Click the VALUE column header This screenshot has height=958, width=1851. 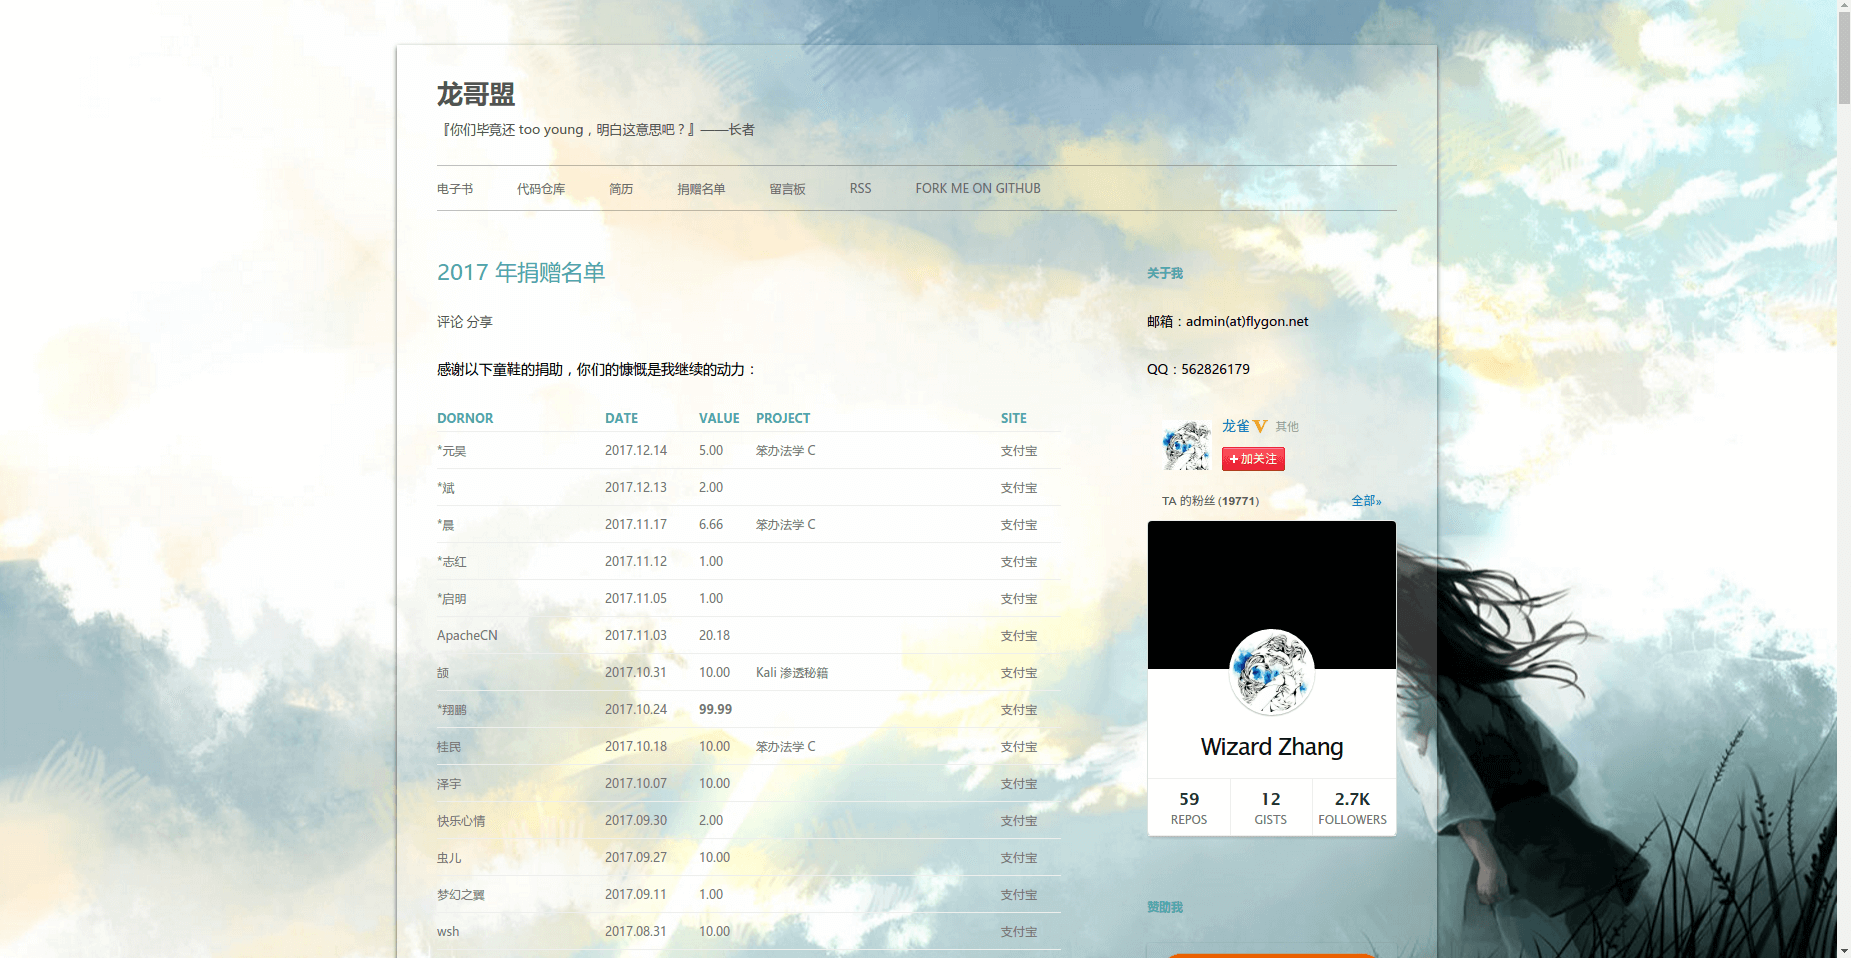point(719,418)
